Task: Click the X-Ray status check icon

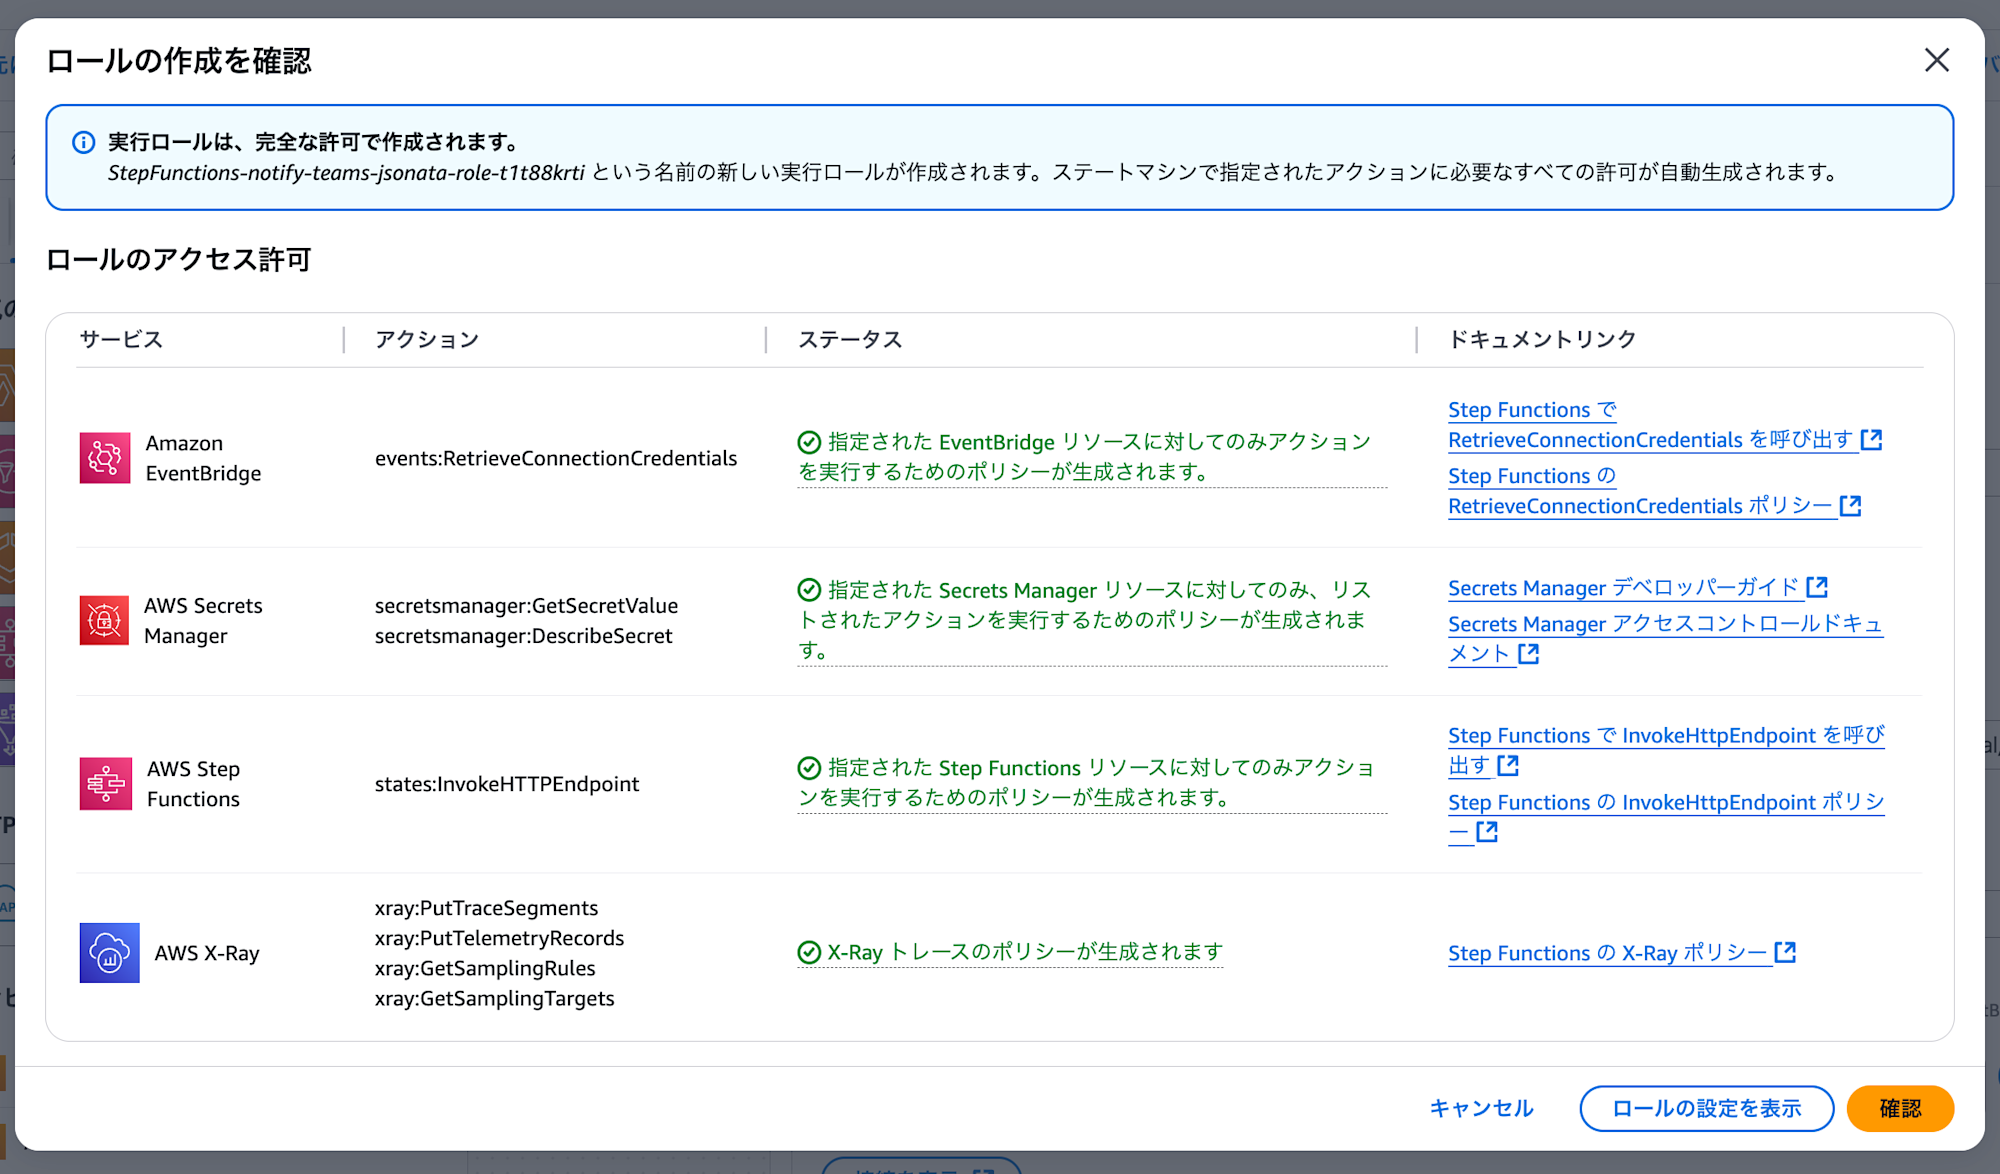Action: coord(809,953)
